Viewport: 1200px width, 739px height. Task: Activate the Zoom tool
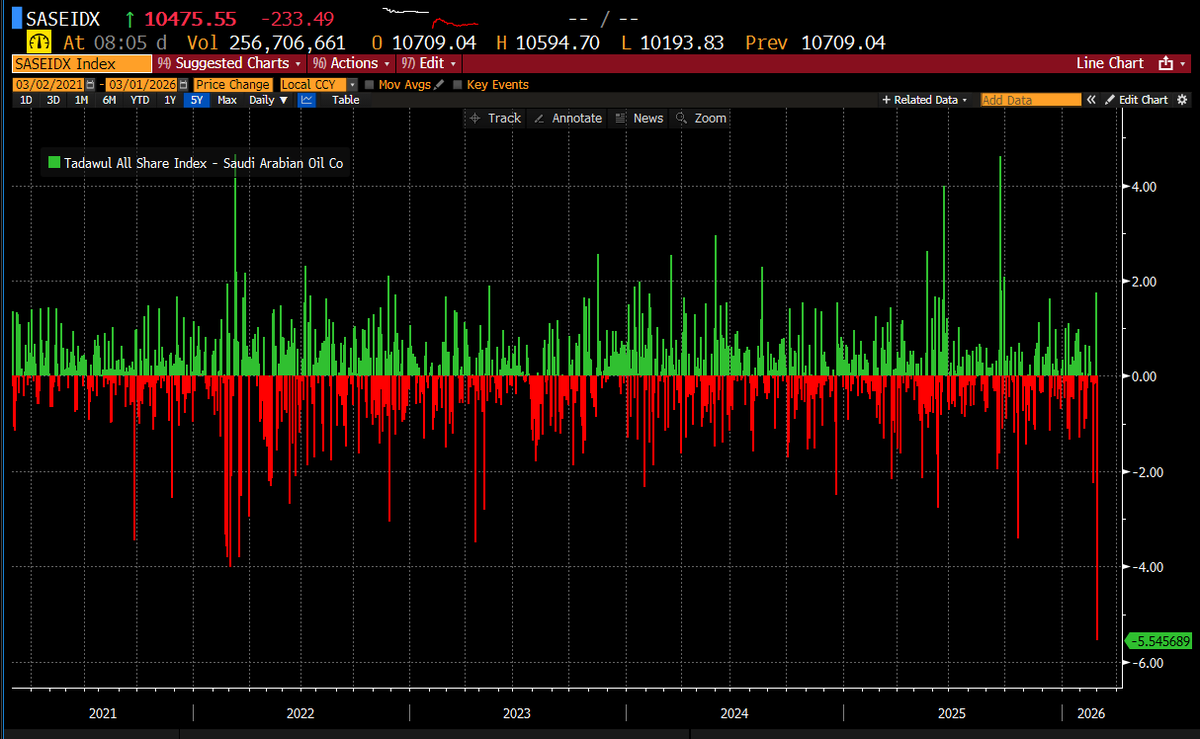pos(701,118)
